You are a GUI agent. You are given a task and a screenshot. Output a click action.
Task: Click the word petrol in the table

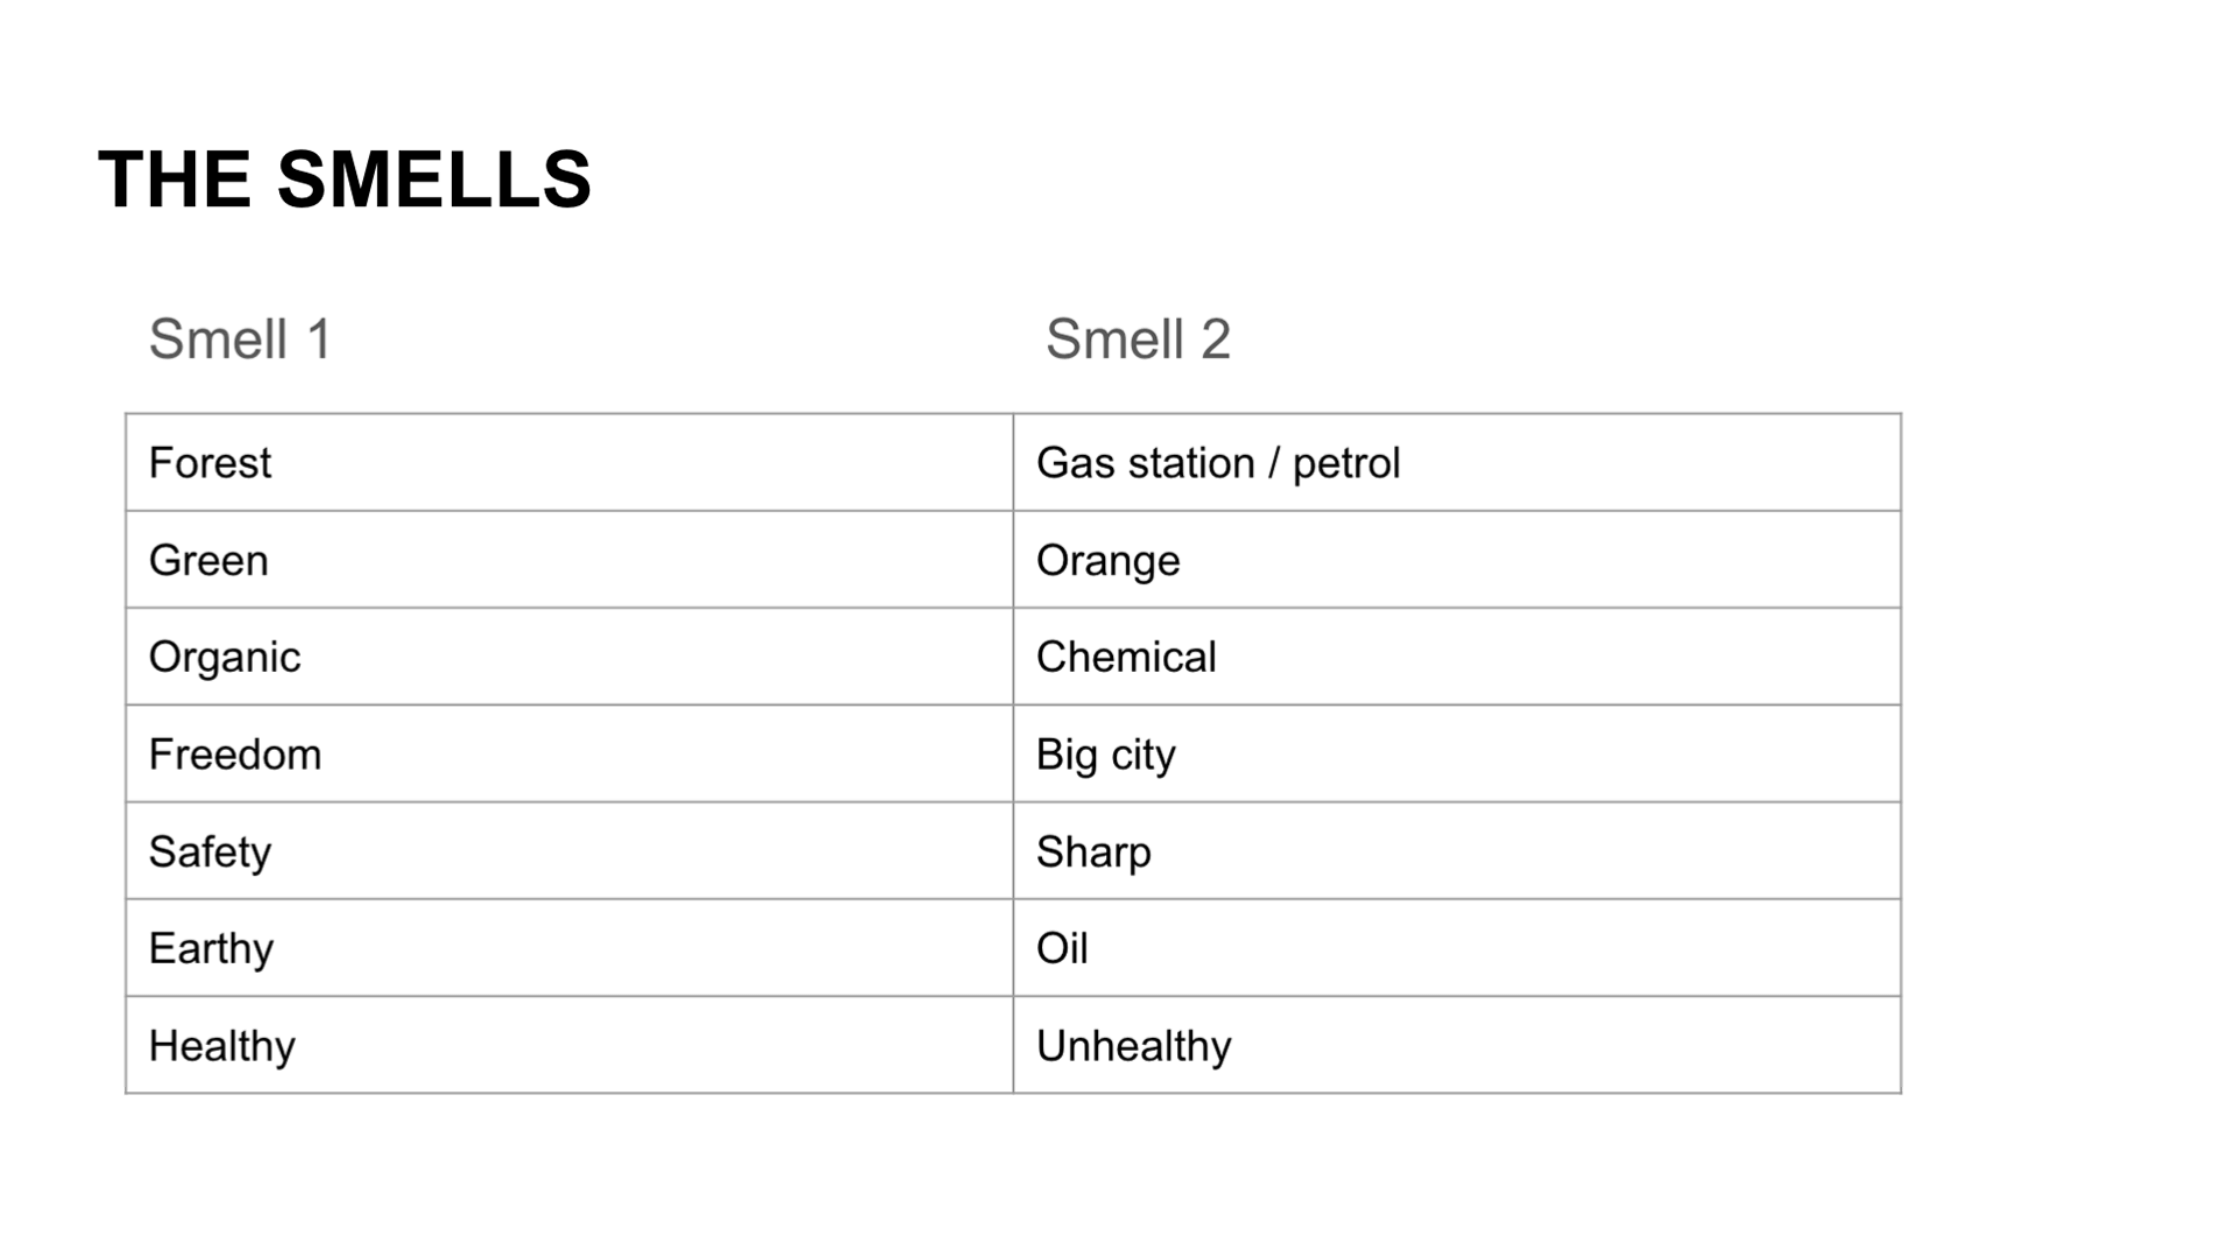pyautogui.click(x=1346, y=465)
